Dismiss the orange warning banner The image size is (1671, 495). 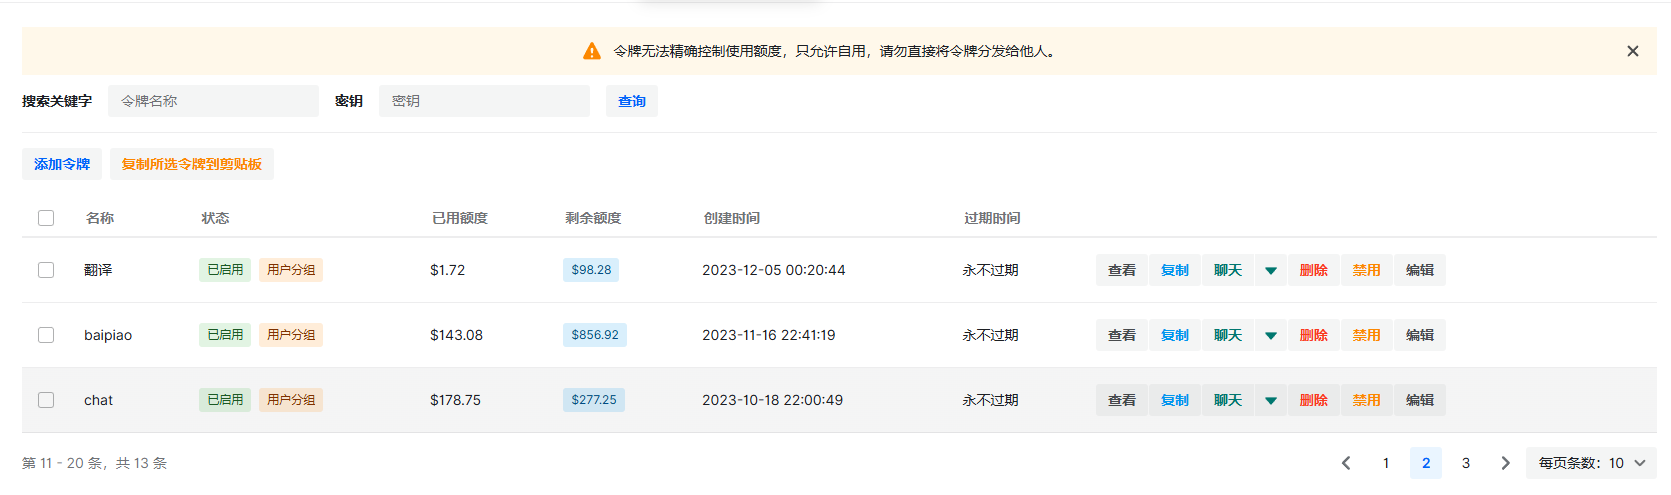tap(1632, 51)
